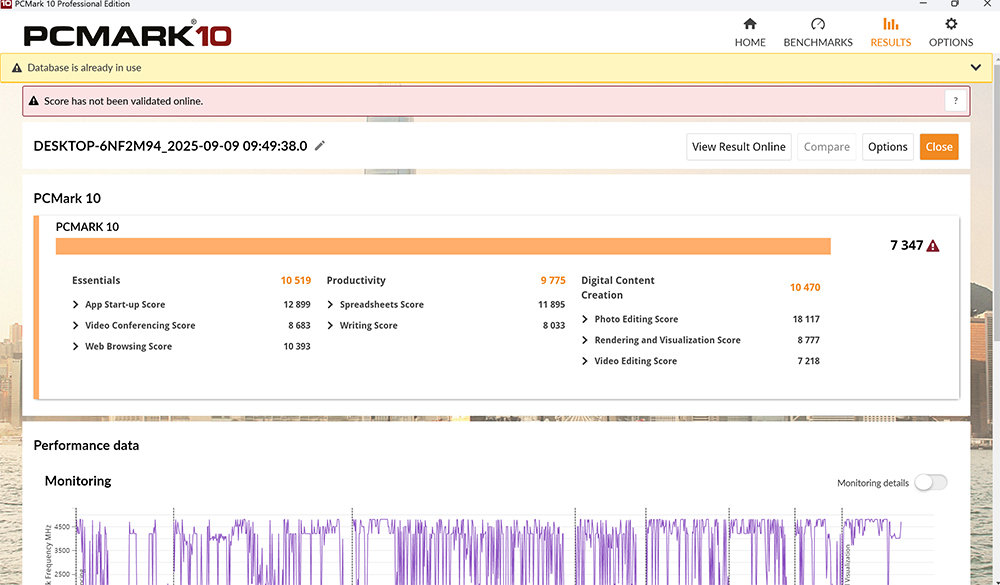Image resolution: width=1000 pixels, height=585 pixels.
Task: Click the question mark help icon
Action: click(x=955, y=101)
